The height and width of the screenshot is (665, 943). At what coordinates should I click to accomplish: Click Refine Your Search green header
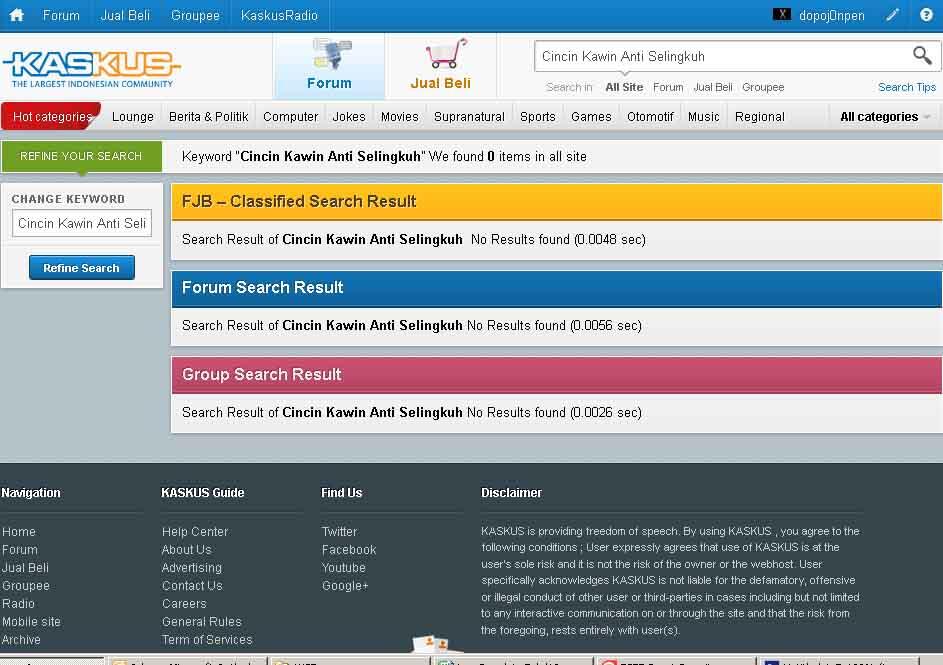pos(81,156)
